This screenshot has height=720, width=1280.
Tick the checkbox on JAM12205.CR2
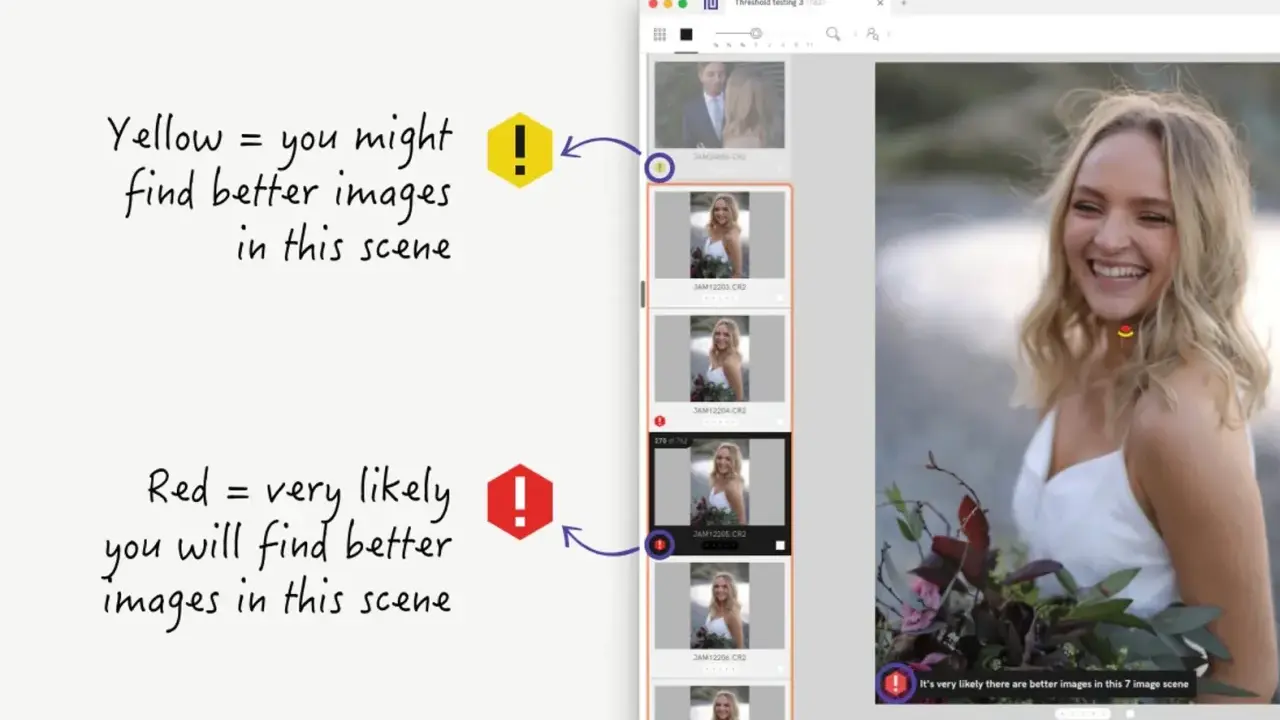[x=780, y=545]
